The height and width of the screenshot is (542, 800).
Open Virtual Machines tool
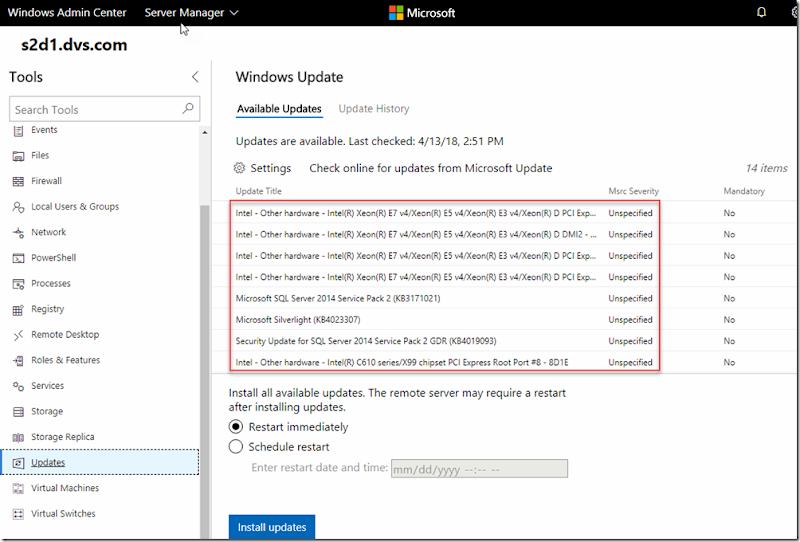click(65, 488)
